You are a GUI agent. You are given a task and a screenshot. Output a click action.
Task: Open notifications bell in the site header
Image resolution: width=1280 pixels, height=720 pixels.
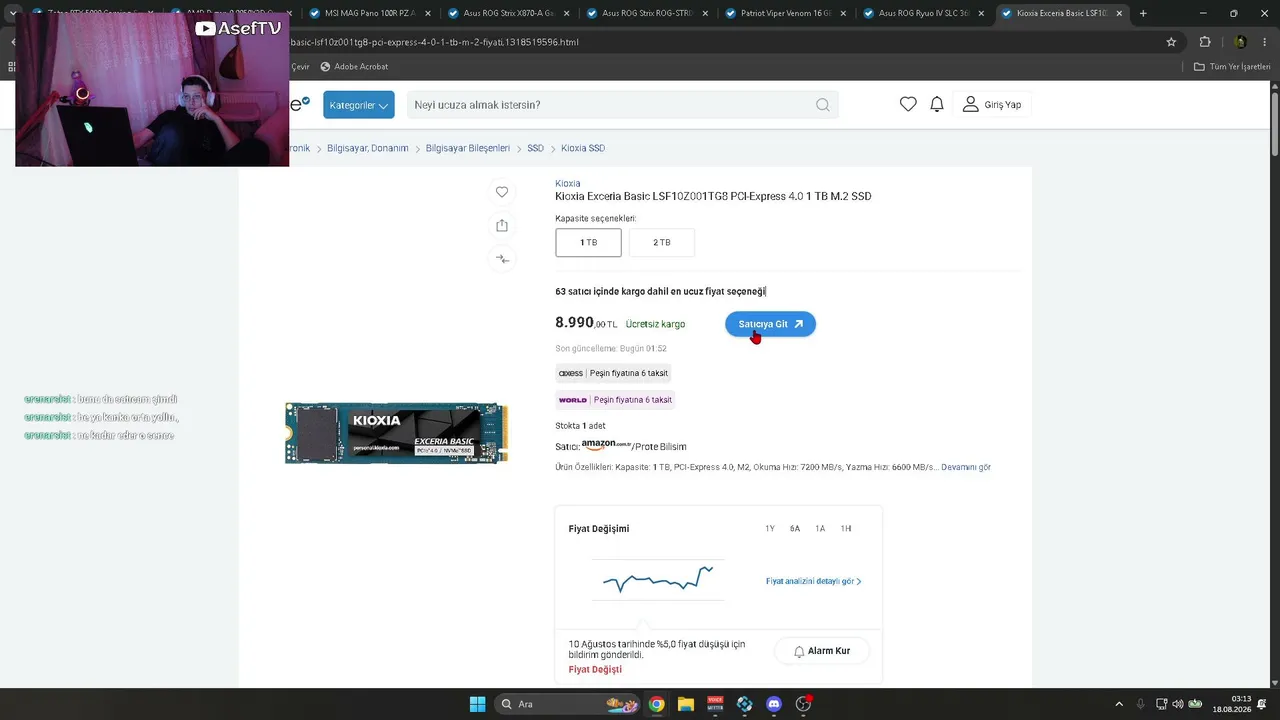pyautogui.click(x=937, y=104)
